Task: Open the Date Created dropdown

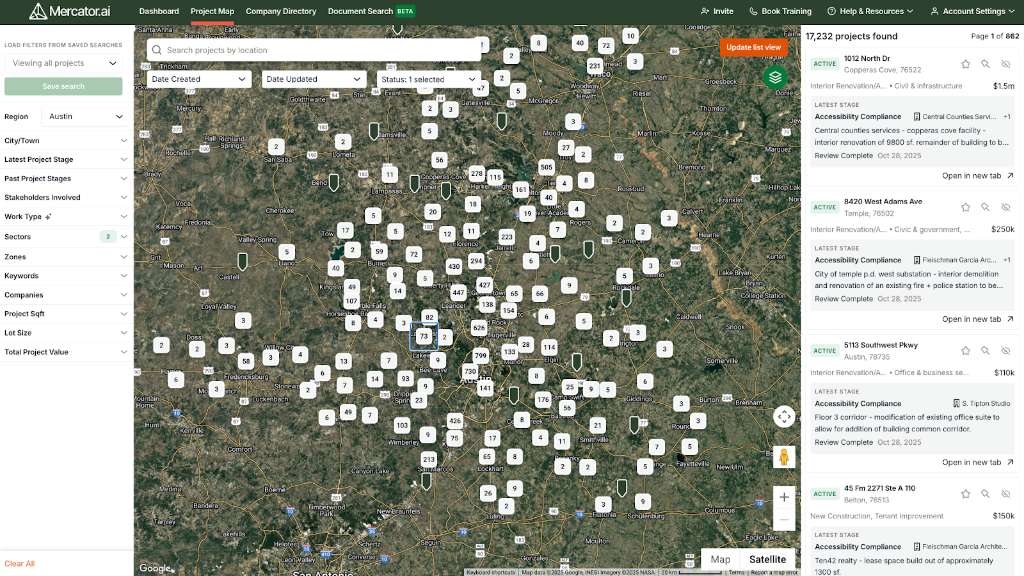Action: coord(199,79)
